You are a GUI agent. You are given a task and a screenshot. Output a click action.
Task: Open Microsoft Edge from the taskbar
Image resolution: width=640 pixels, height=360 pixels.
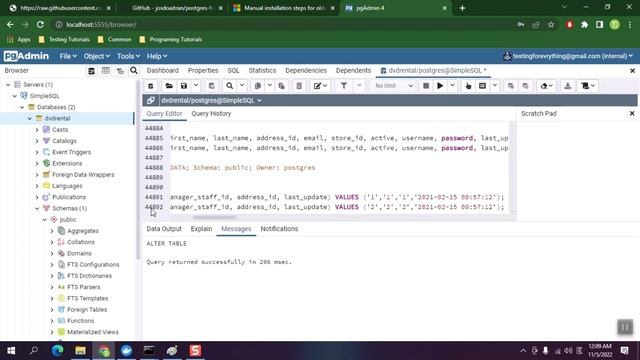tap(57, 351)
